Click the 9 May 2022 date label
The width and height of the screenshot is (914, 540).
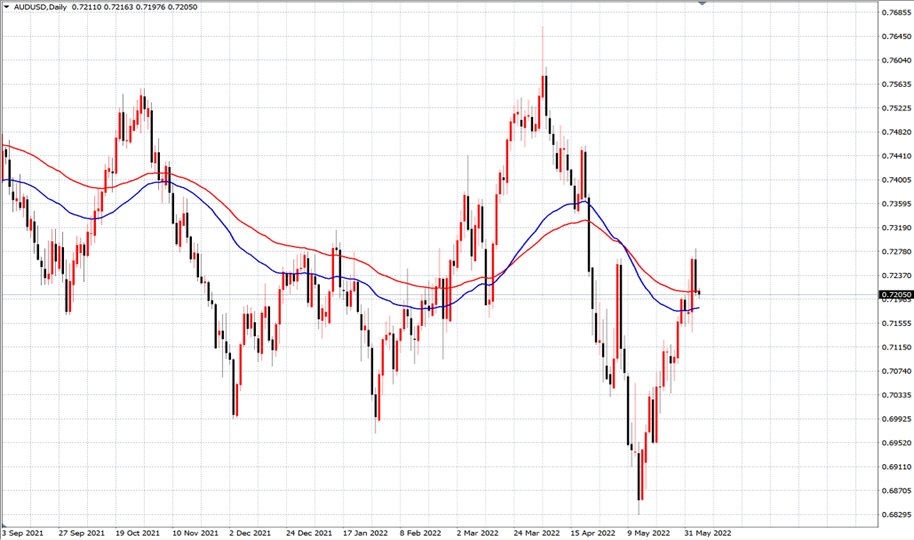coord(649,533)
